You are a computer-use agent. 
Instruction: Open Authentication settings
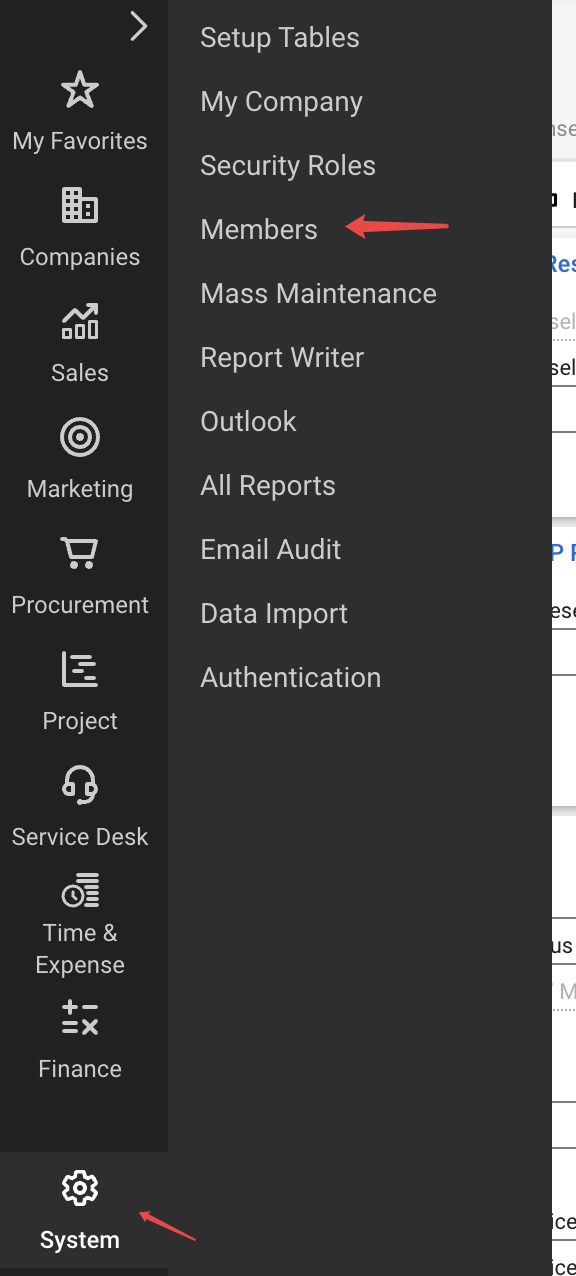point(291,677)
